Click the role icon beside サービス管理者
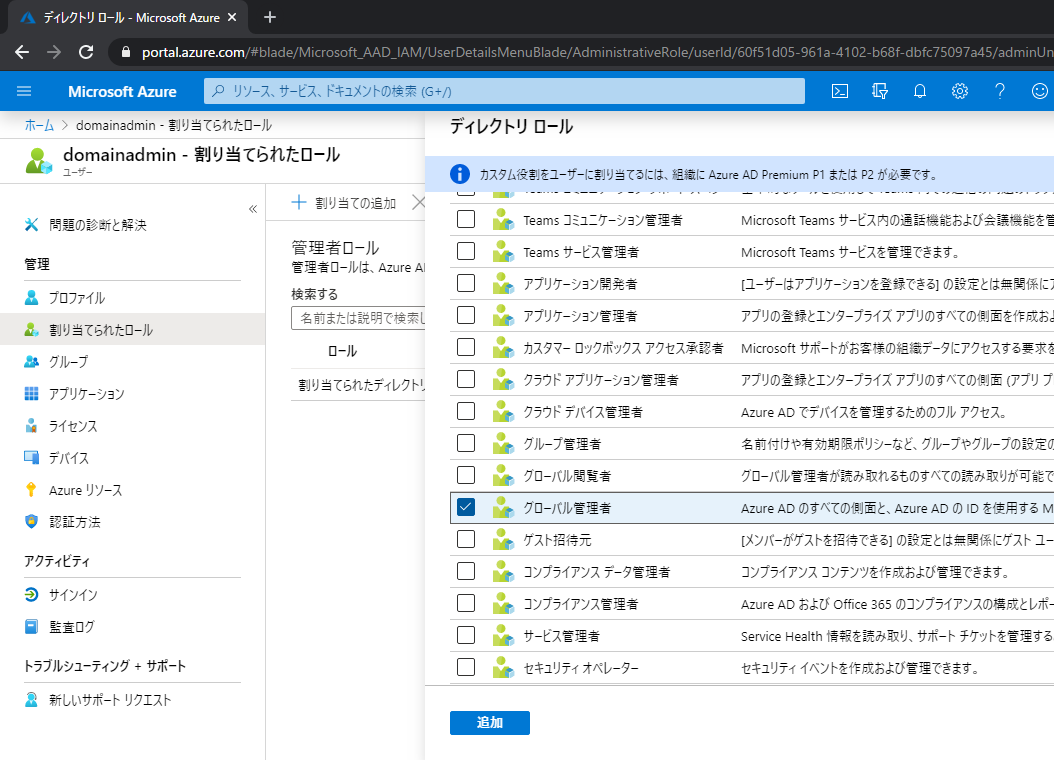This screenshot has height=760, width=1054. coord(503,635)
